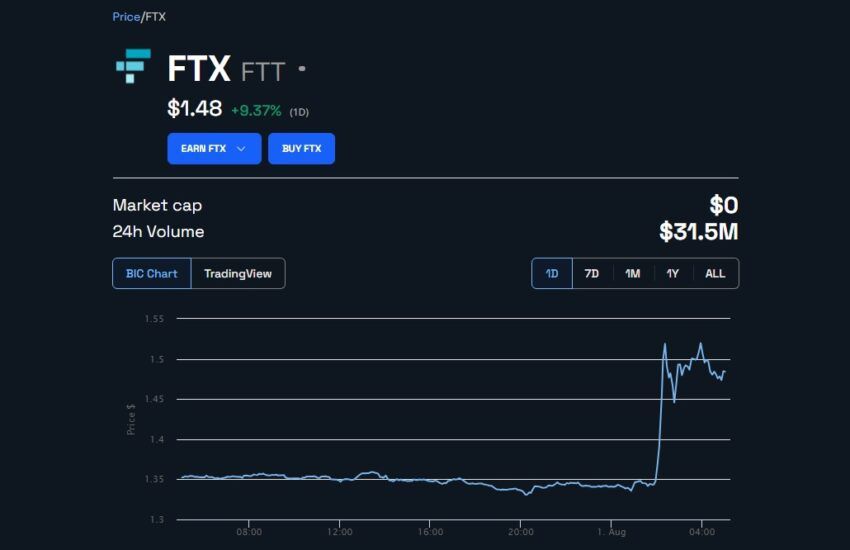
Task: Select the 7D time range
Action: [x=592, y=274]
